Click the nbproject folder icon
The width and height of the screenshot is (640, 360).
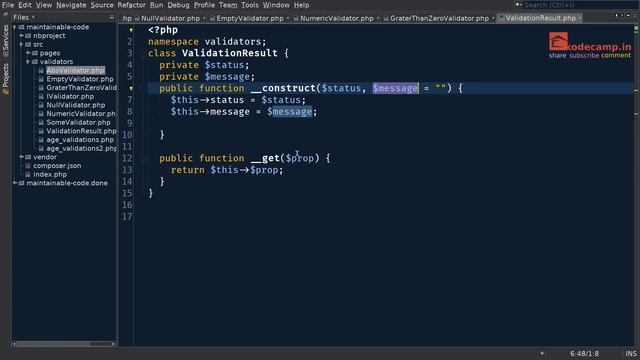pos(28,36)
